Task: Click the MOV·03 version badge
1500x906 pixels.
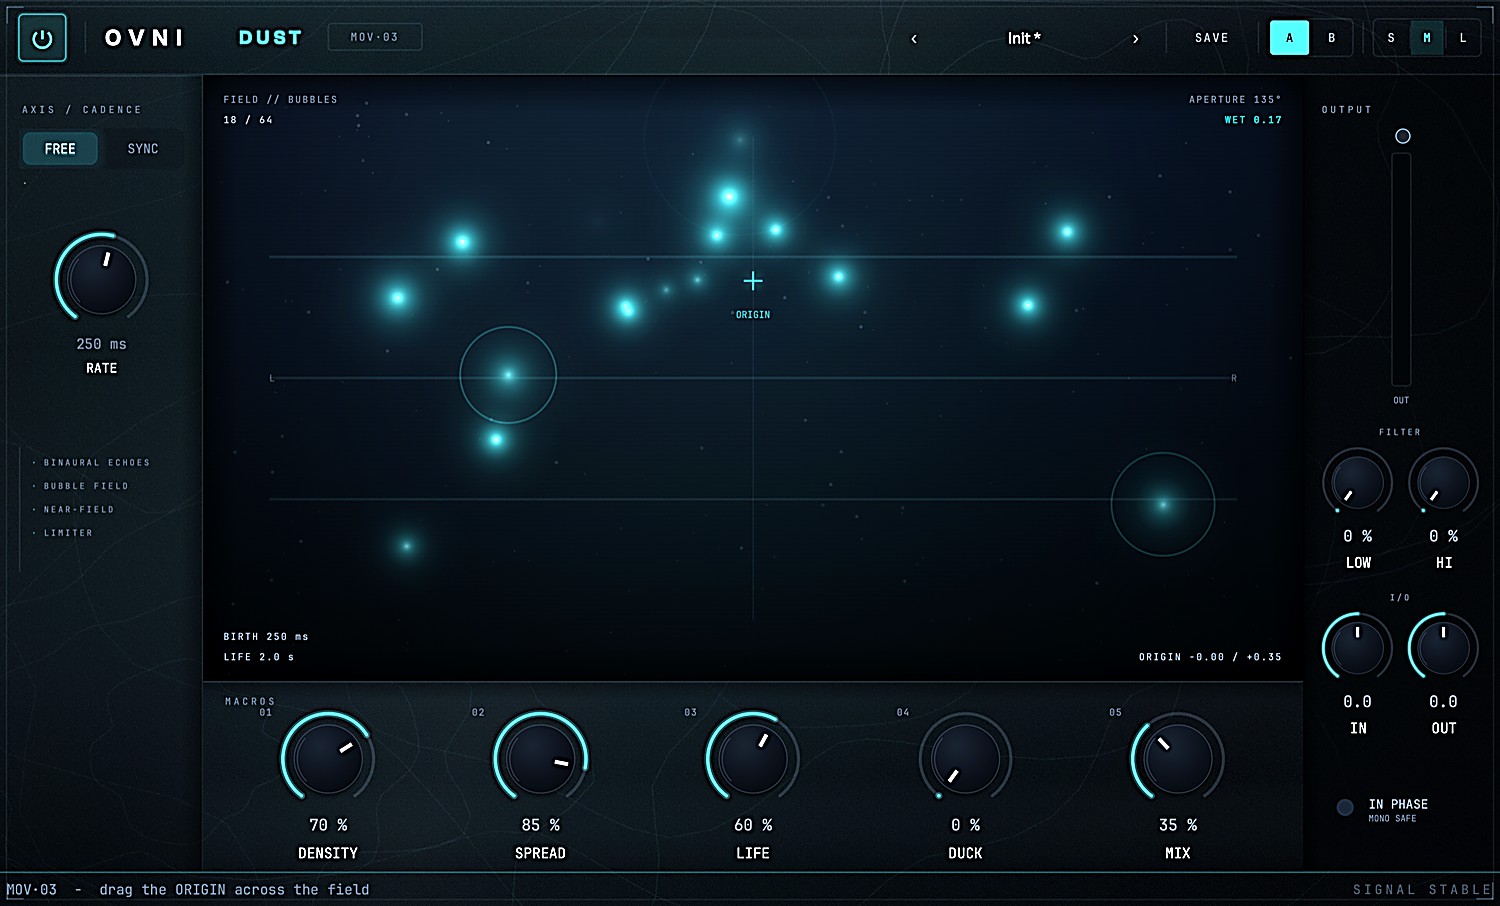Action: coord(375,37)
